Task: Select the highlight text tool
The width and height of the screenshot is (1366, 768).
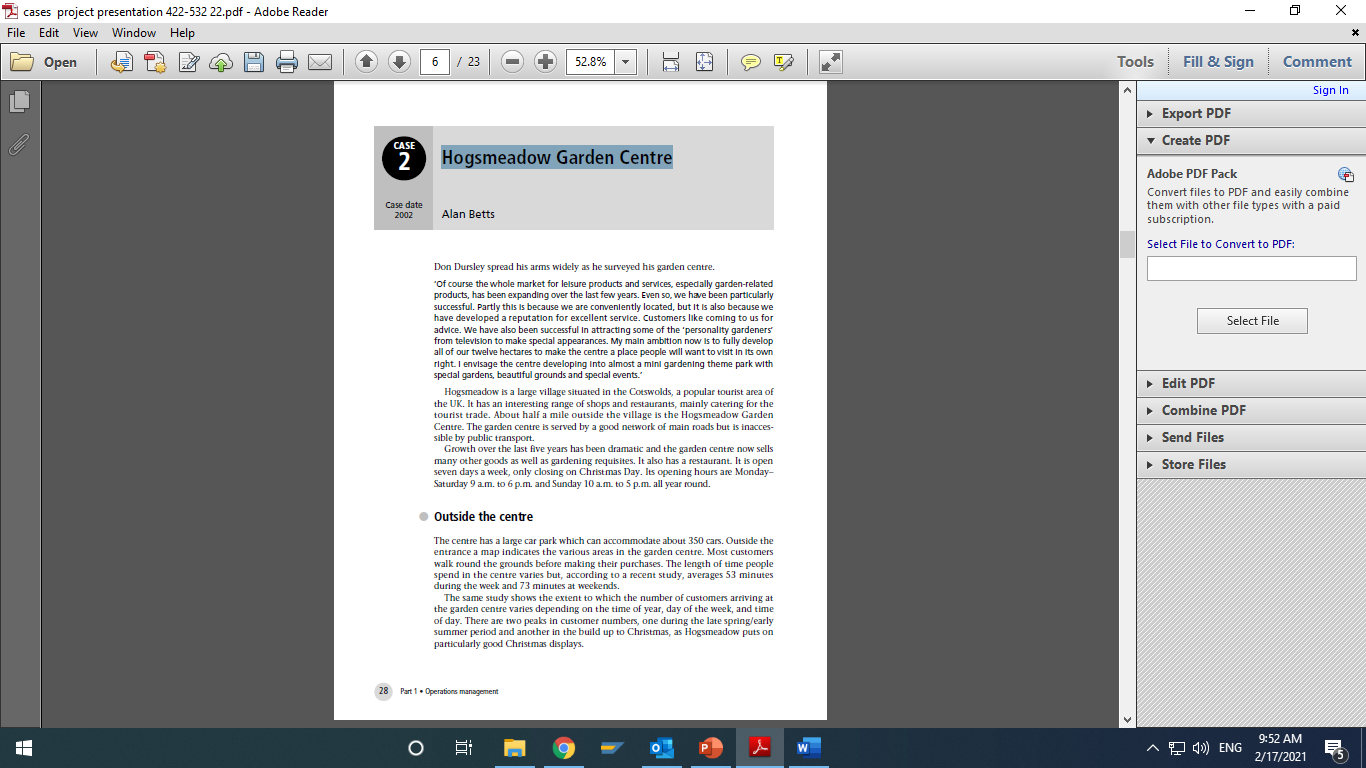Action: pos(783,62)
